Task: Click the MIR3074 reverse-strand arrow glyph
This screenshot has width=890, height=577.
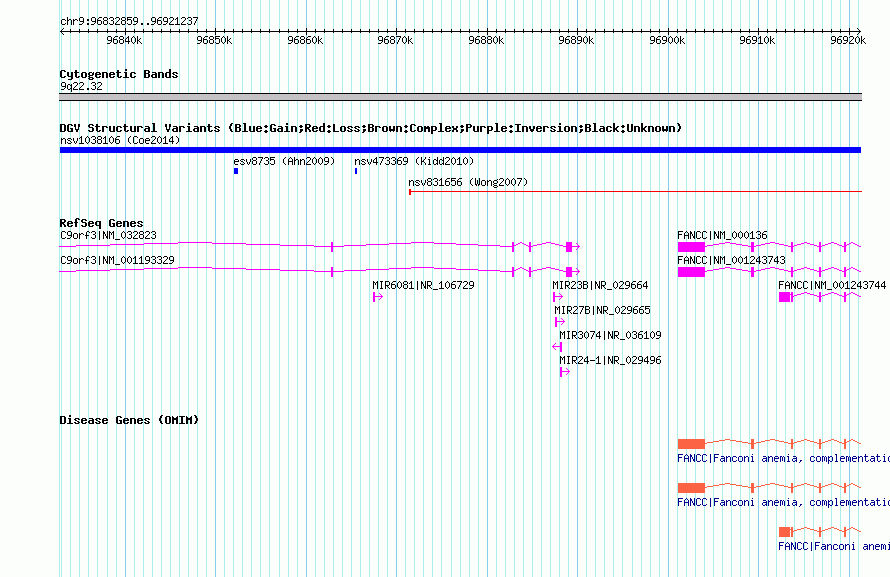Action: (557, 347)
